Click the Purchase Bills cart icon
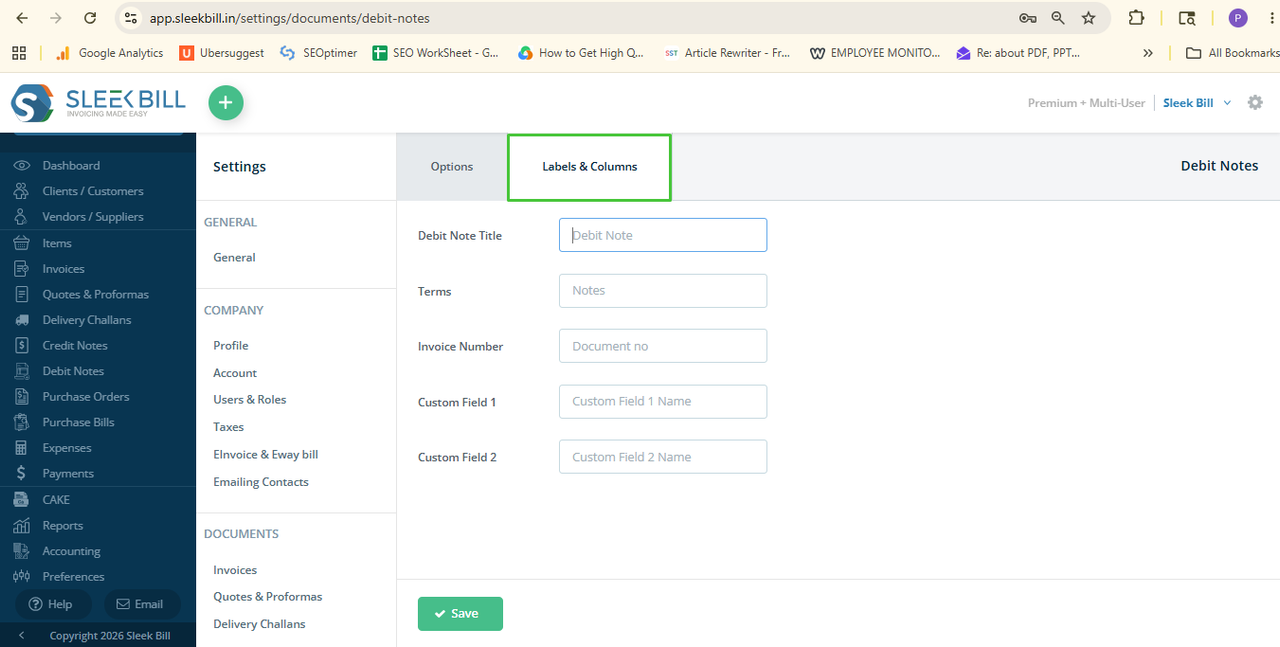This screenshot has height=647, width=1280. click(x=22, y=422)
